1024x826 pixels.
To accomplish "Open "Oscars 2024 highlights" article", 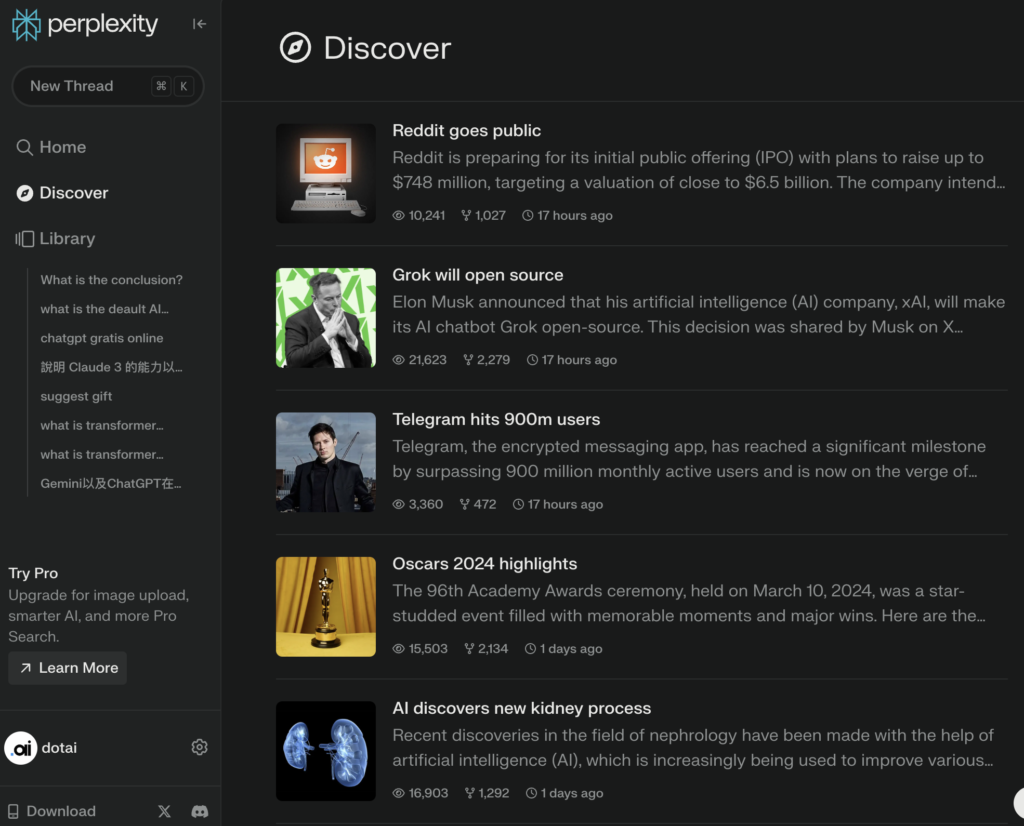I will click(x=485, y=564).
